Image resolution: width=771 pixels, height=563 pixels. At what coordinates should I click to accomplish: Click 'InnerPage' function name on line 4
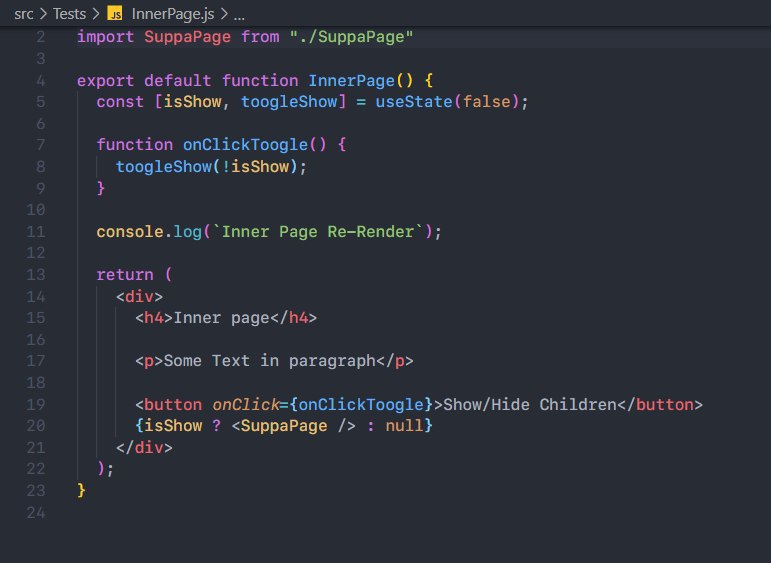(x=352, y=80)
